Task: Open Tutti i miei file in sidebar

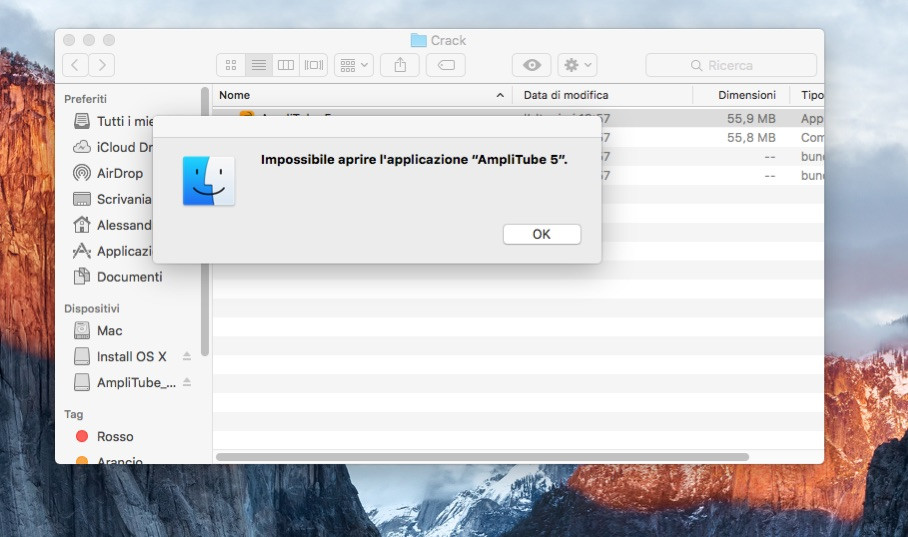Action: [x=114, y=121]
